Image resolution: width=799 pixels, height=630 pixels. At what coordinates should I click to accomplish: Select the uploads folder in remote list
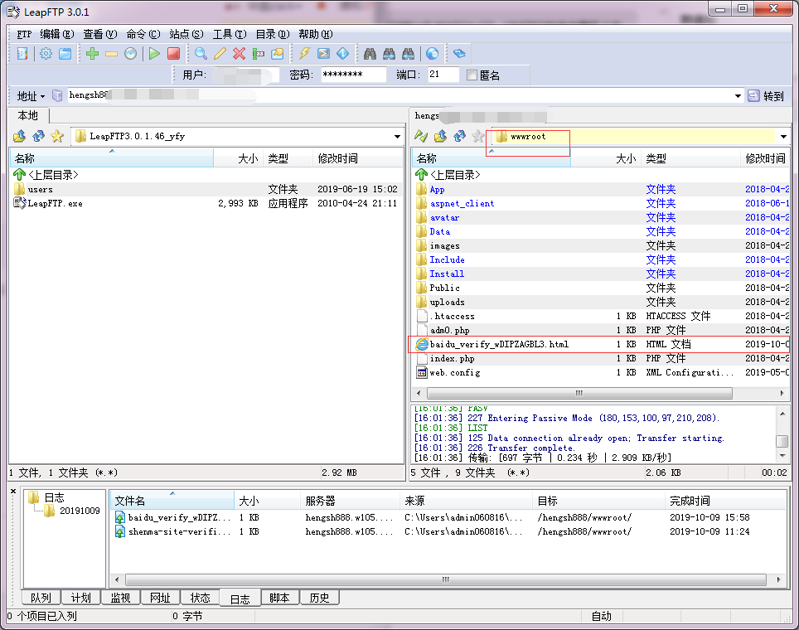(600, 302)
